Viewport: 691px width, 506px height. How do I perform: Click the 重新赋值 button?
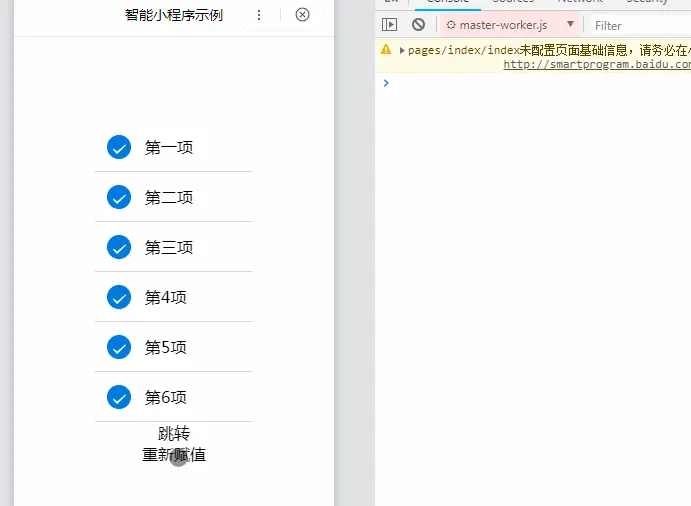[x=174, y=455]
